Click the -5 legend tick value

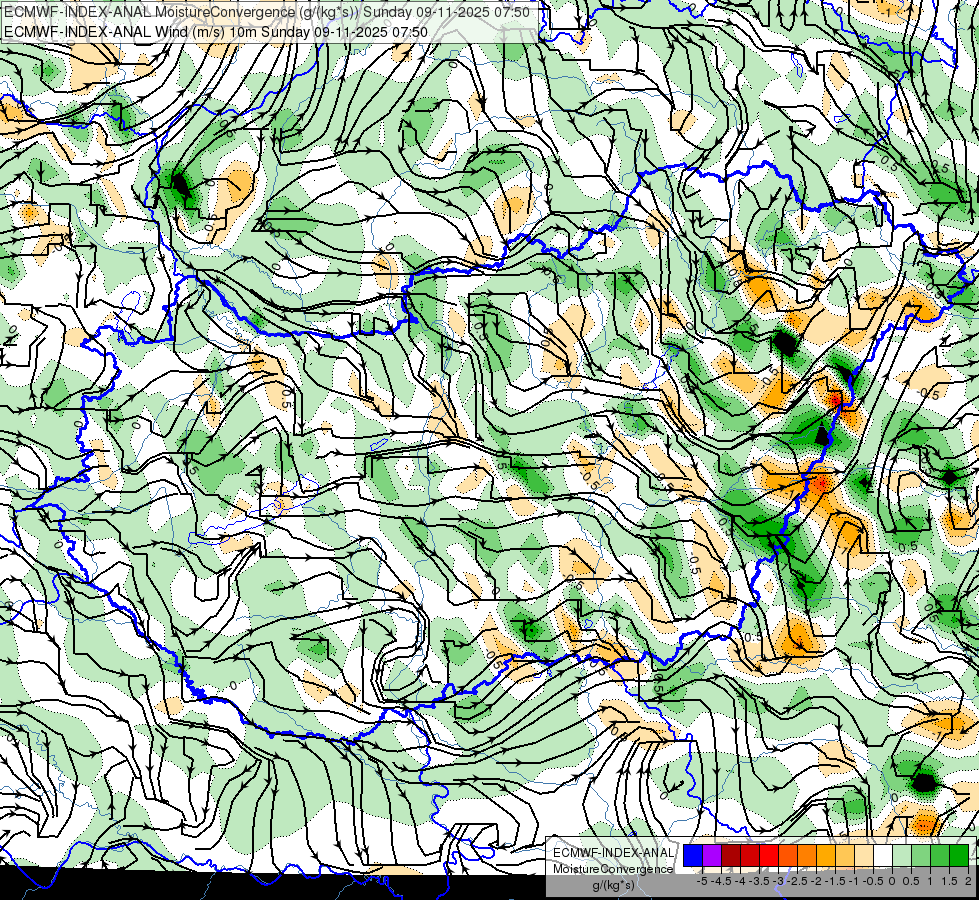tap(702, 881)
